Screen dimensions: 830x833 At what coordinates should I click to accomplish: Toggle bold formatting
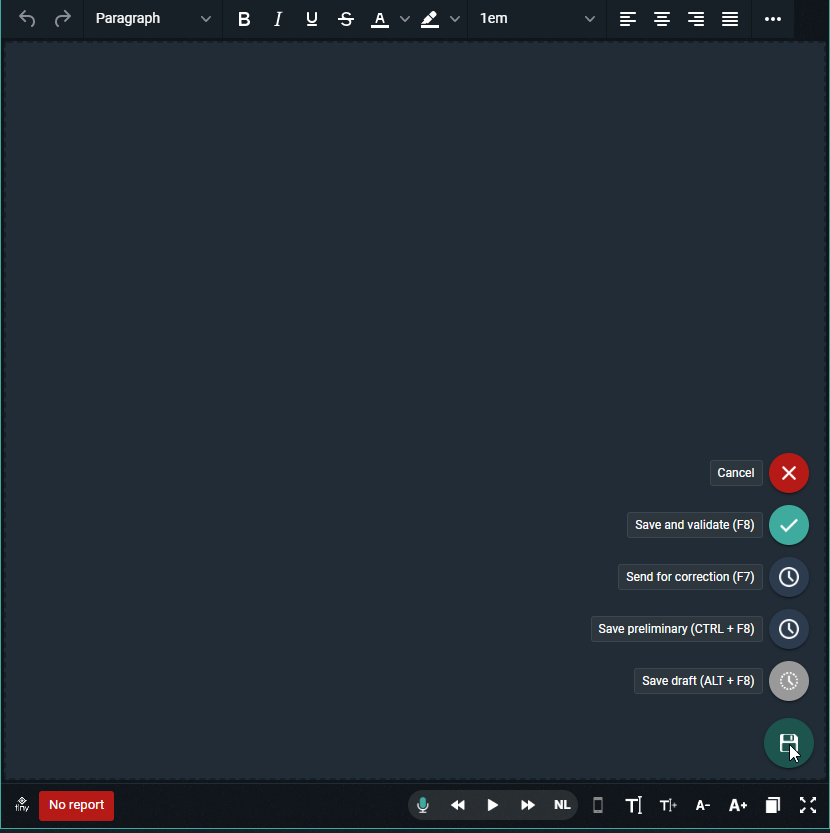coord(244,19)
